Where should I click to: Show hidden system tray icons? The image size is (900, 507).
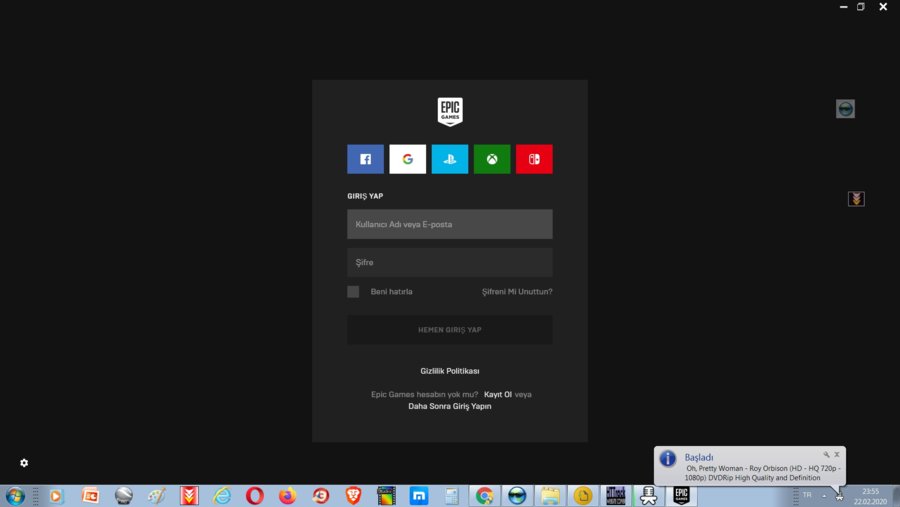824,496
